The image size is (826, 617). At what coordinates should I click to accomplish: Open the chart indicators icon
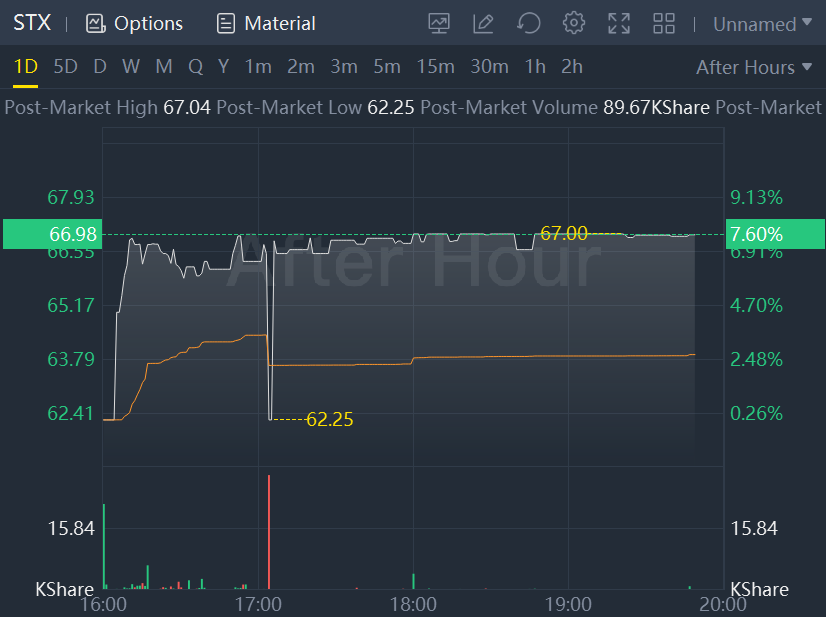tap(439, 23)
